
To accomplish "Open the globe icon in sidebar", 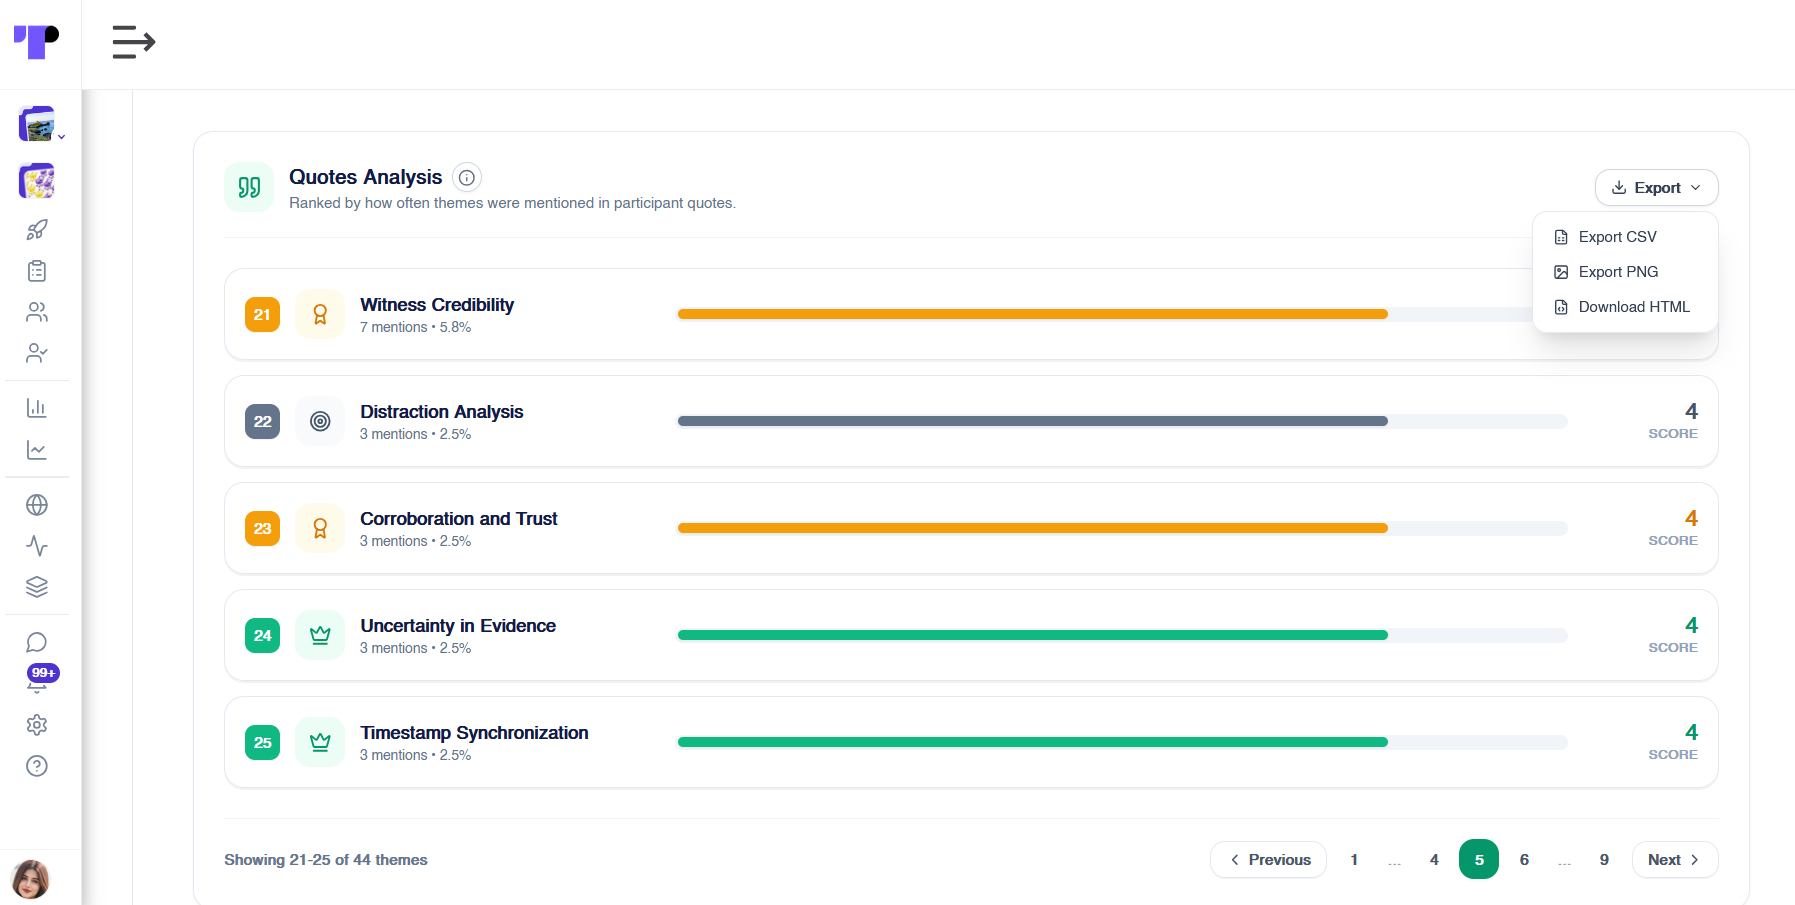I will click(x=37, y=505).
